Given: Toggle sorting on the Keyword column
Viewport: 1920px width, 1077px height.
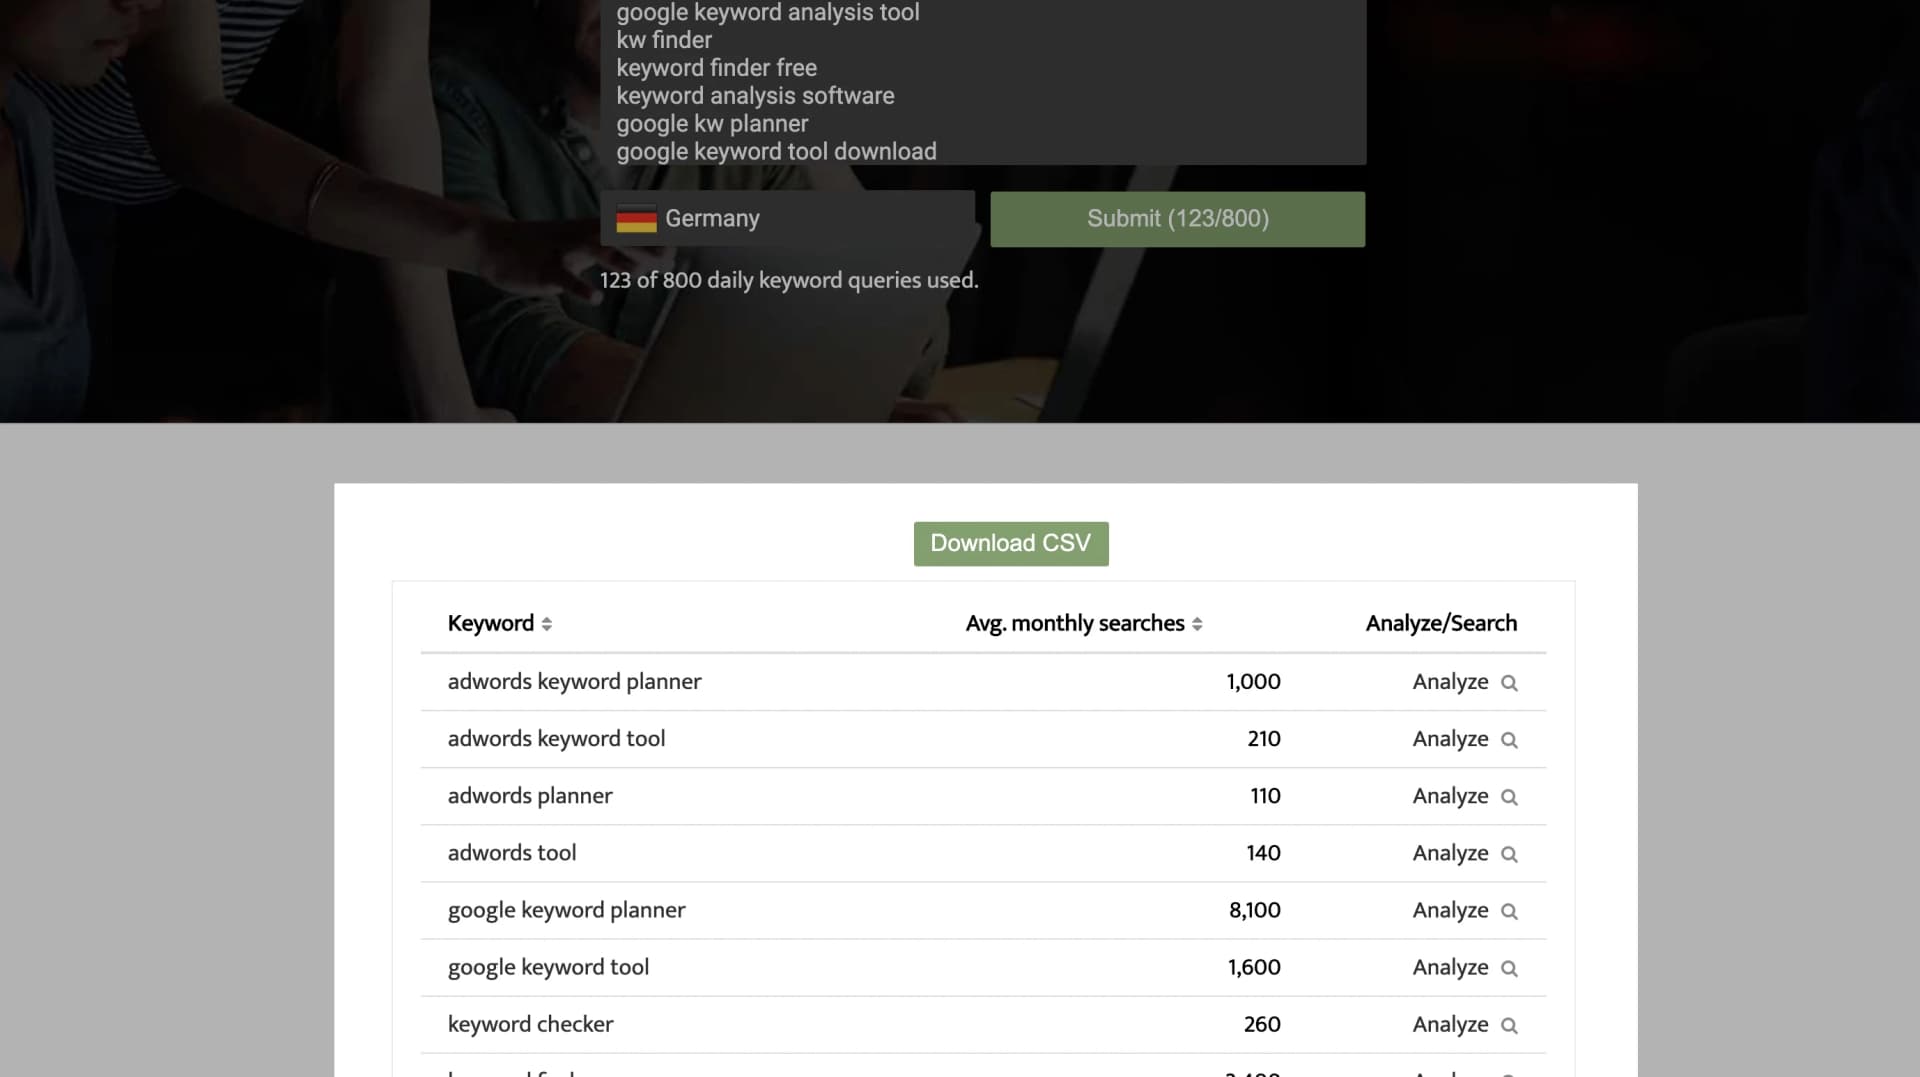Looking at the screenshot, I should (547, 623).
